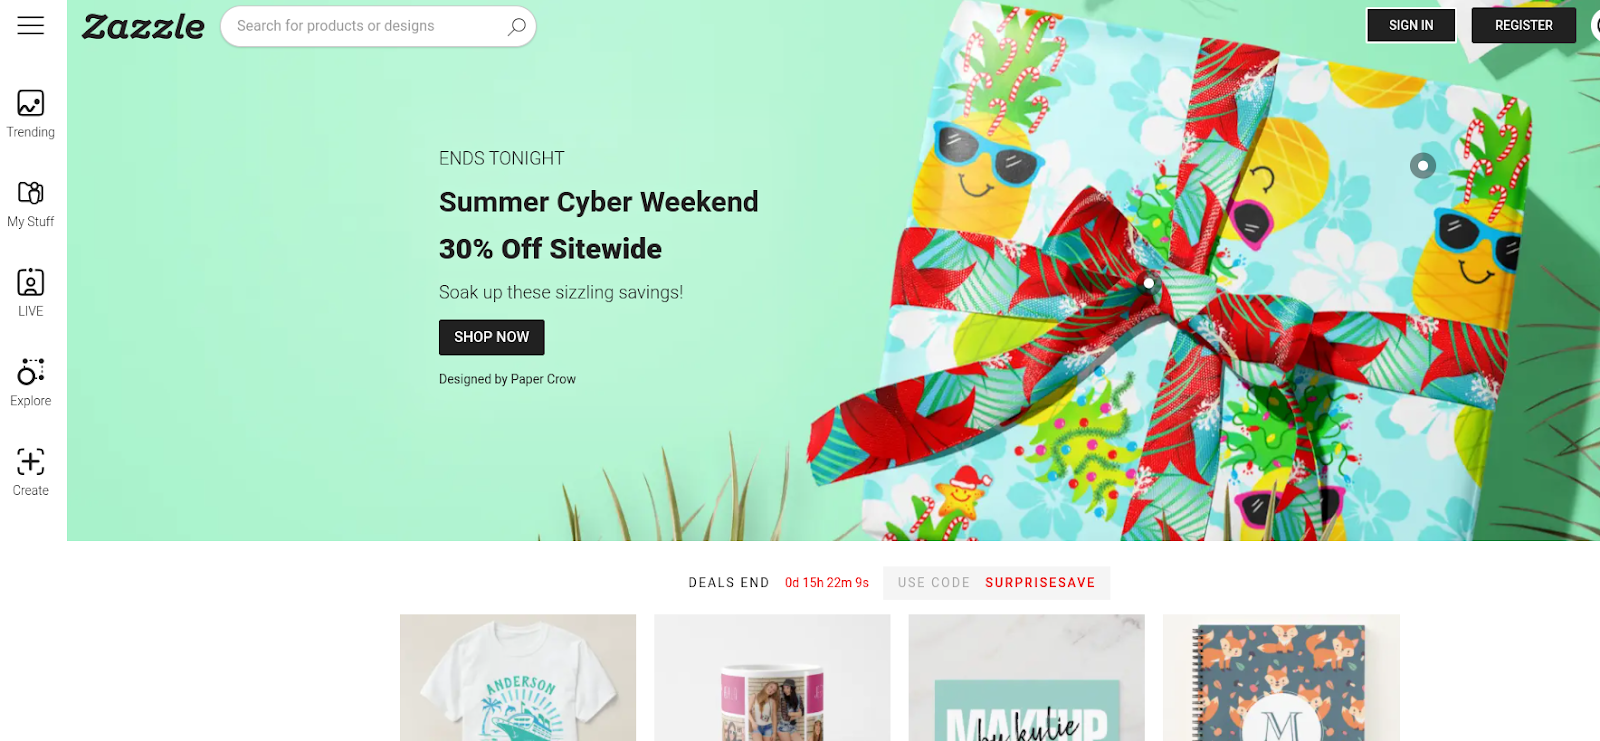The height and width of the screenshot is (741, 1600).
Task: Open the LIVE sidebar icon
Action: (31, 282)
